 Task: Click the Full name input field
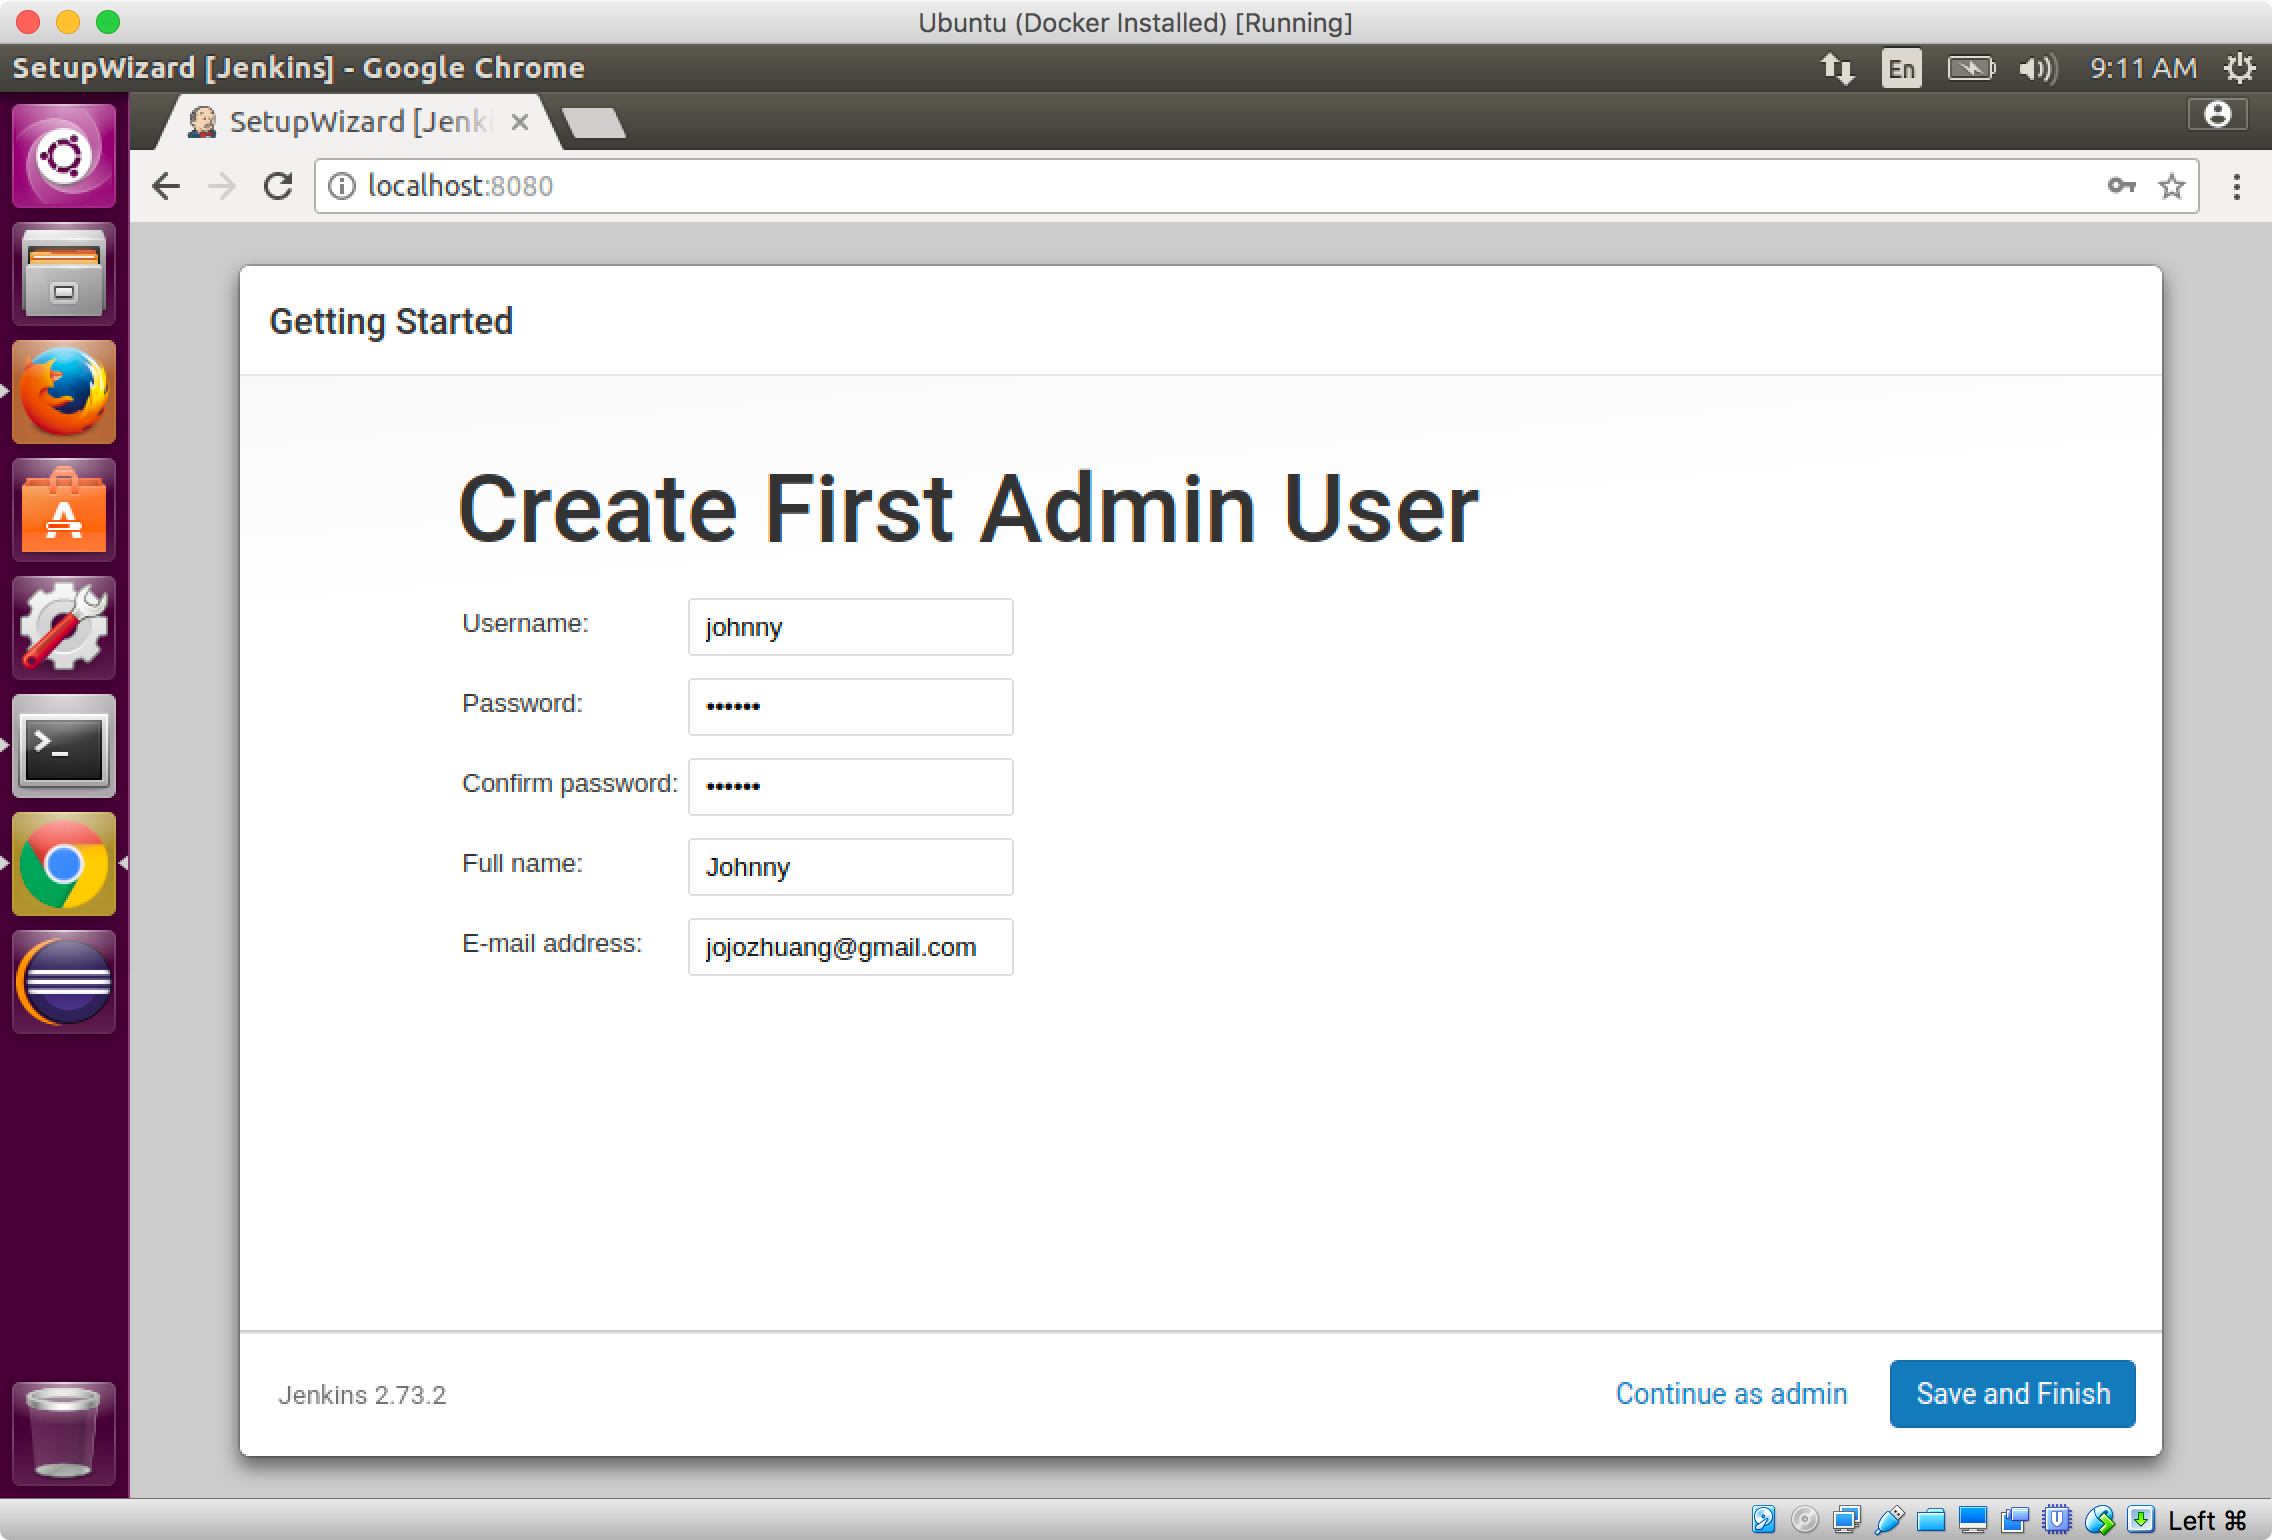coord(849,866)
